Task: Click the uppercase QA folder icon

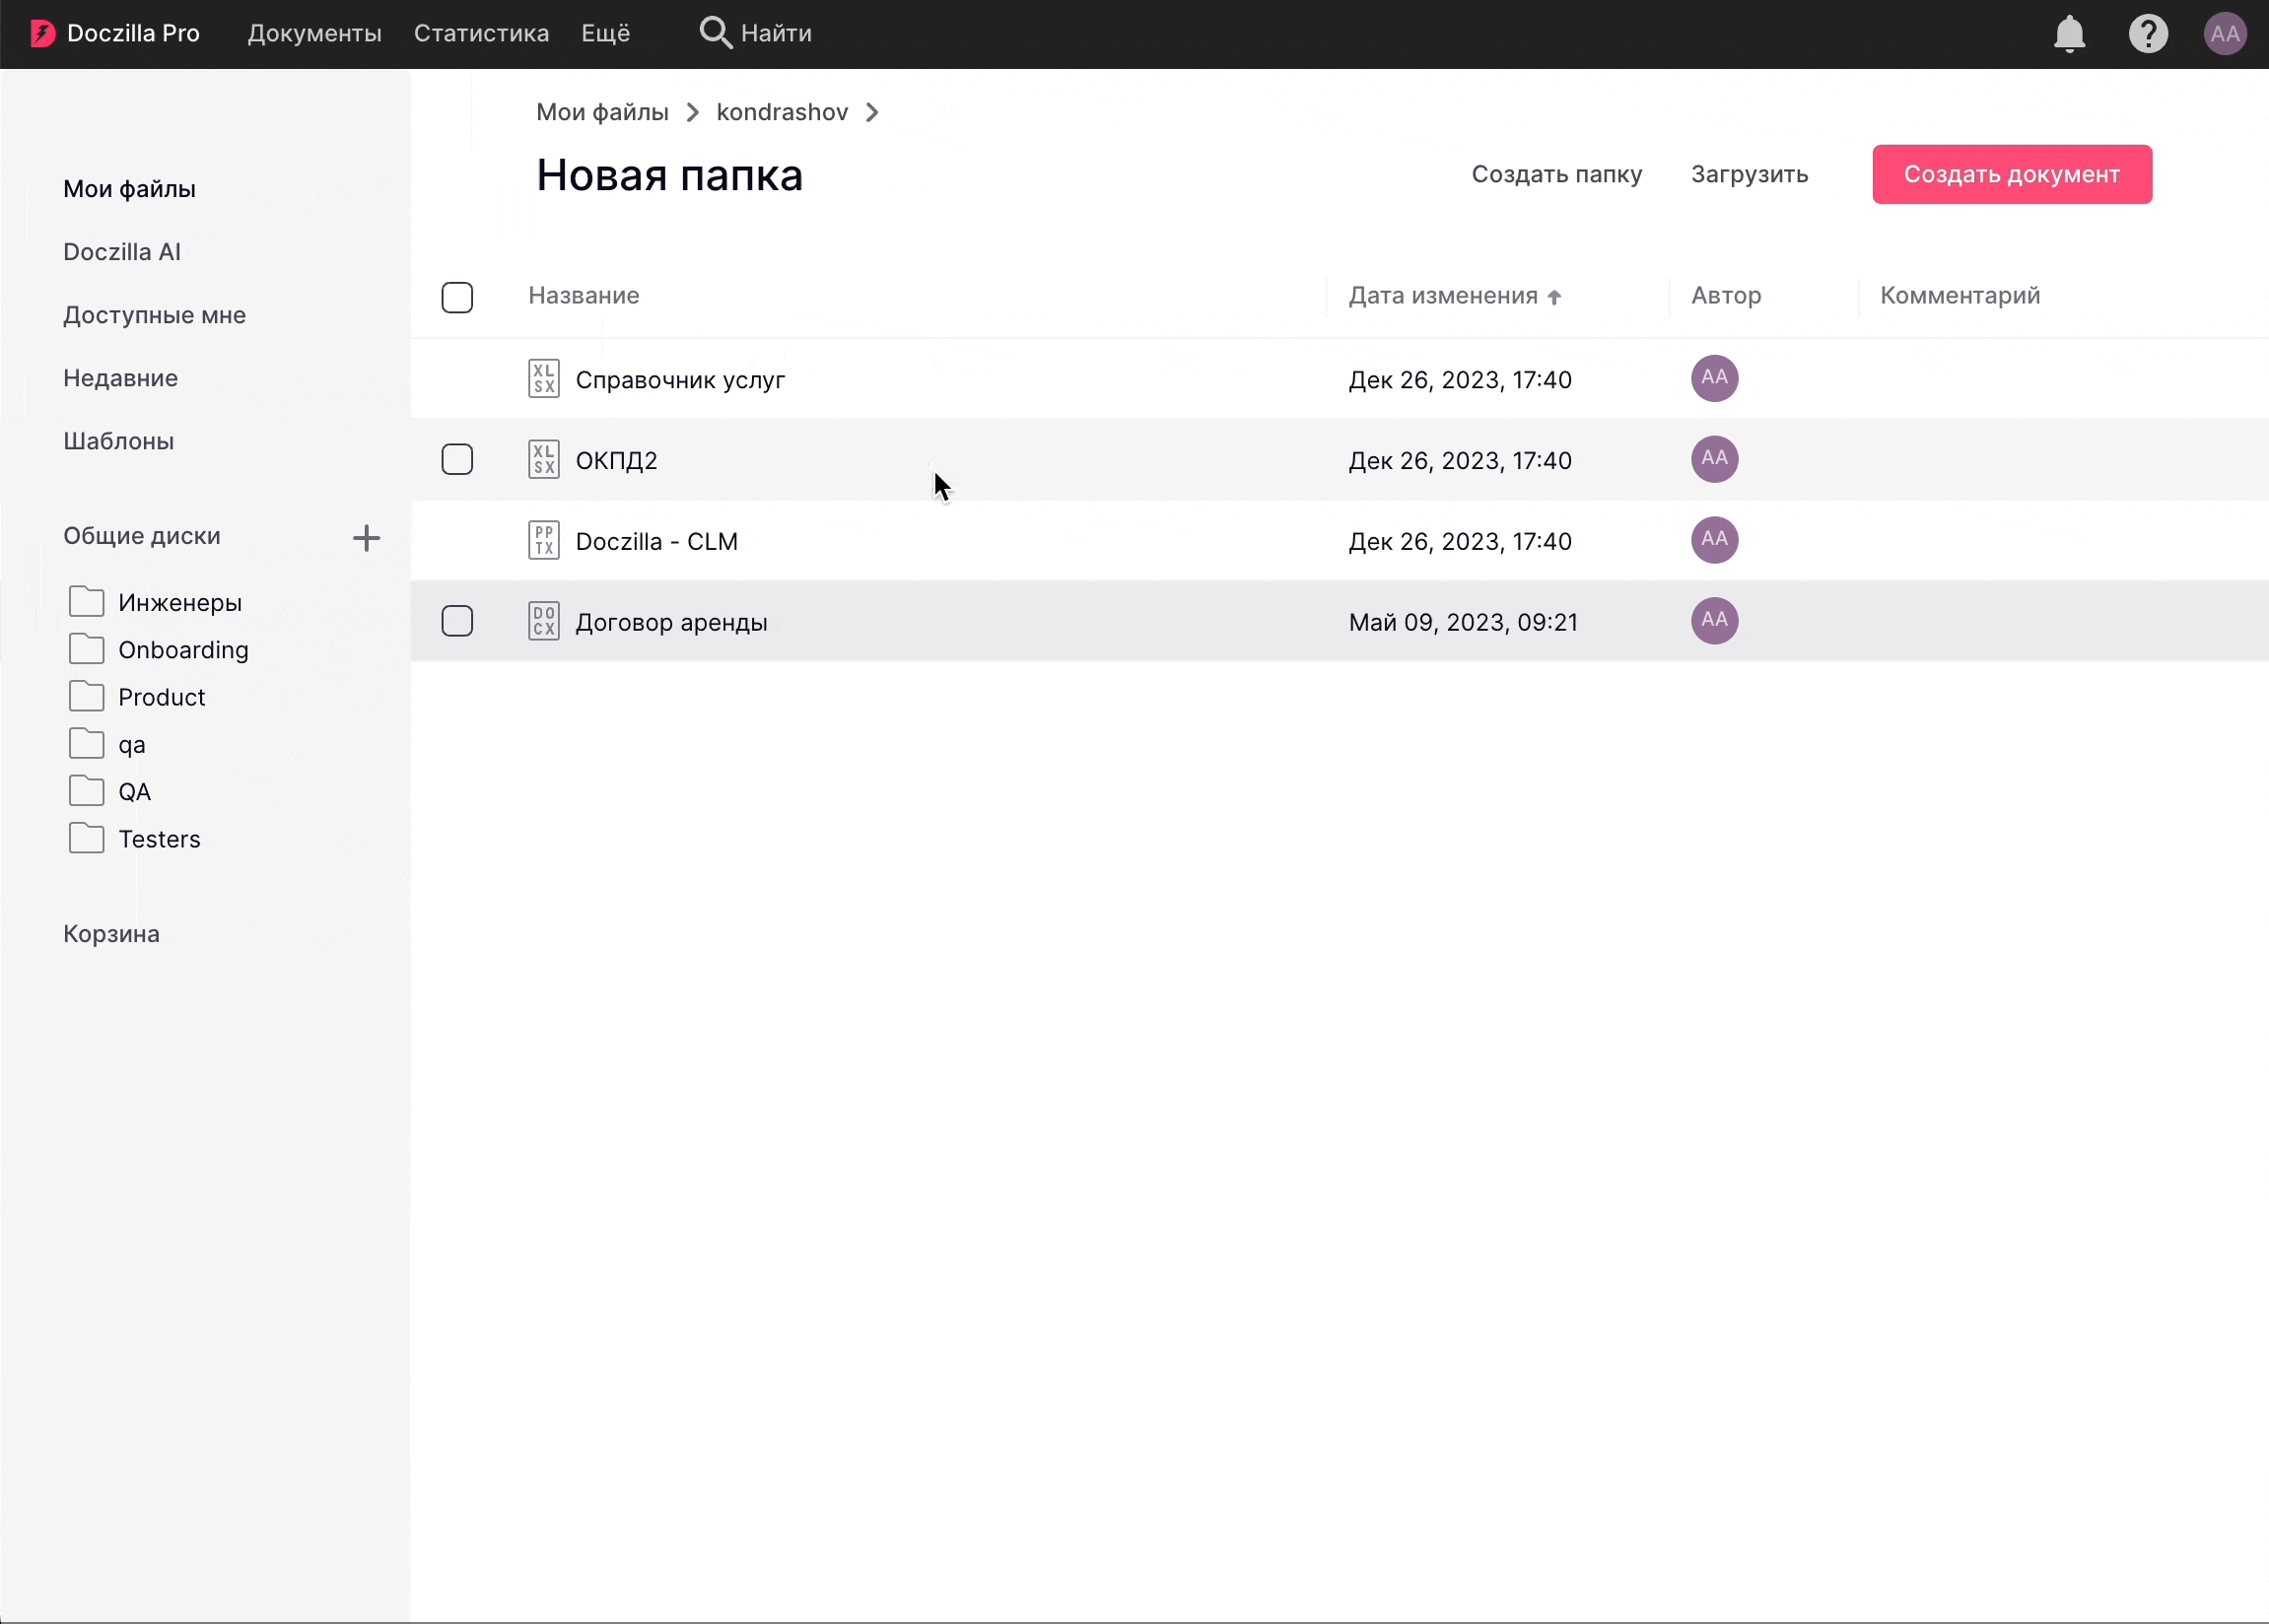Action: pyautogui.click(x=87, y=791)
